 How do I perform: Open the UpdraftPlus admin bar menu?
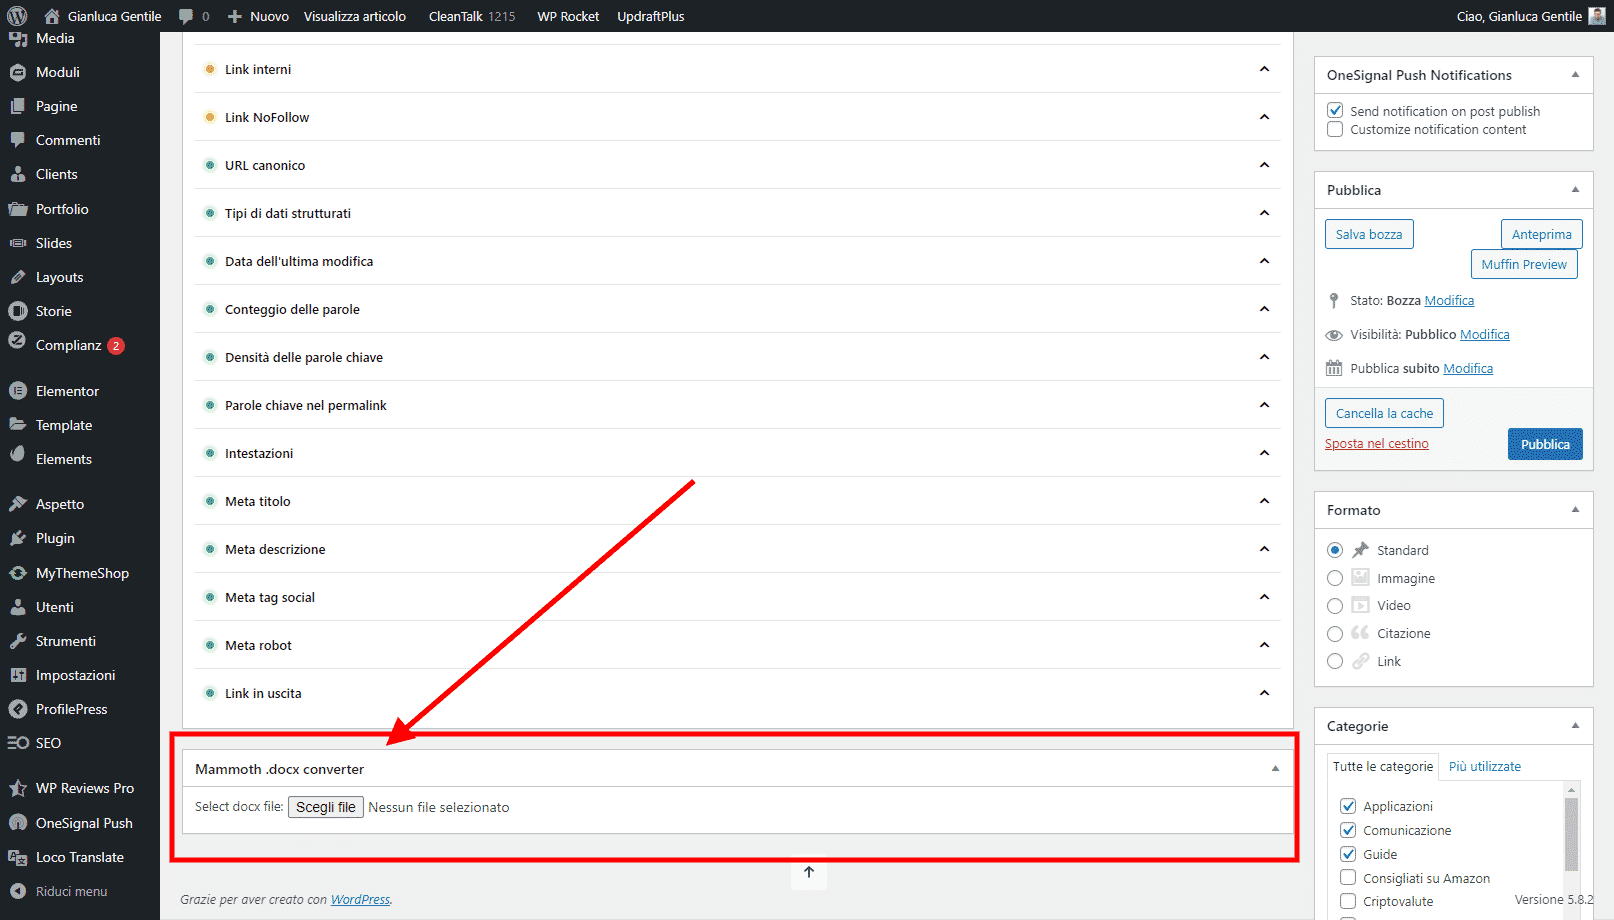tap(651, 16)
